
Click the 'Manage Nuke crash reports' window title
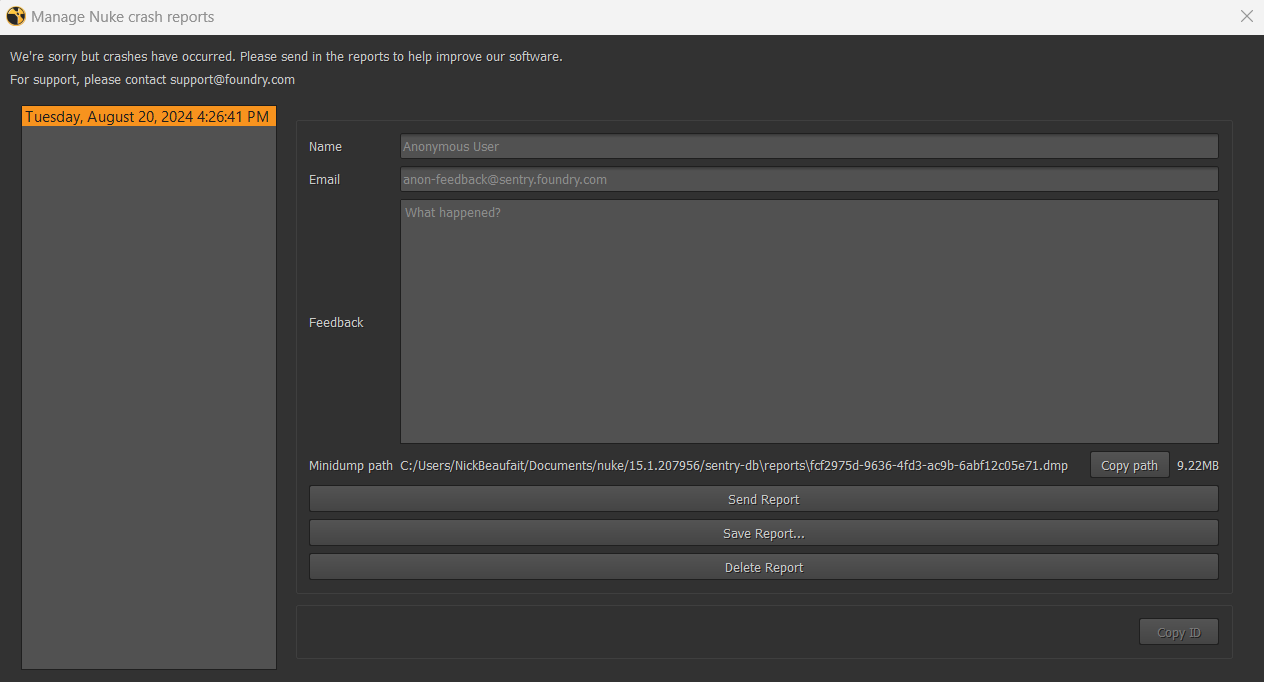tap(122, 17)
